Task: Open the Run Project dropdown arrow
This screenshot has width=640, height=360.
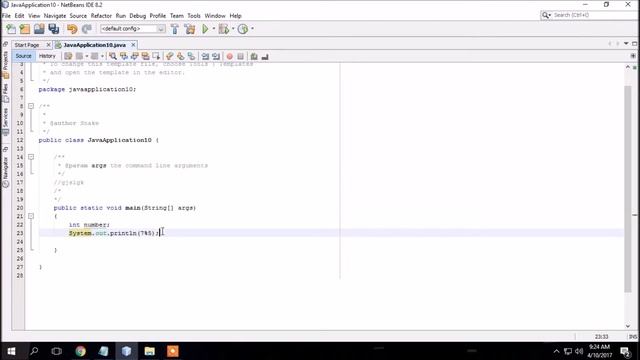Action: point(213,29)
